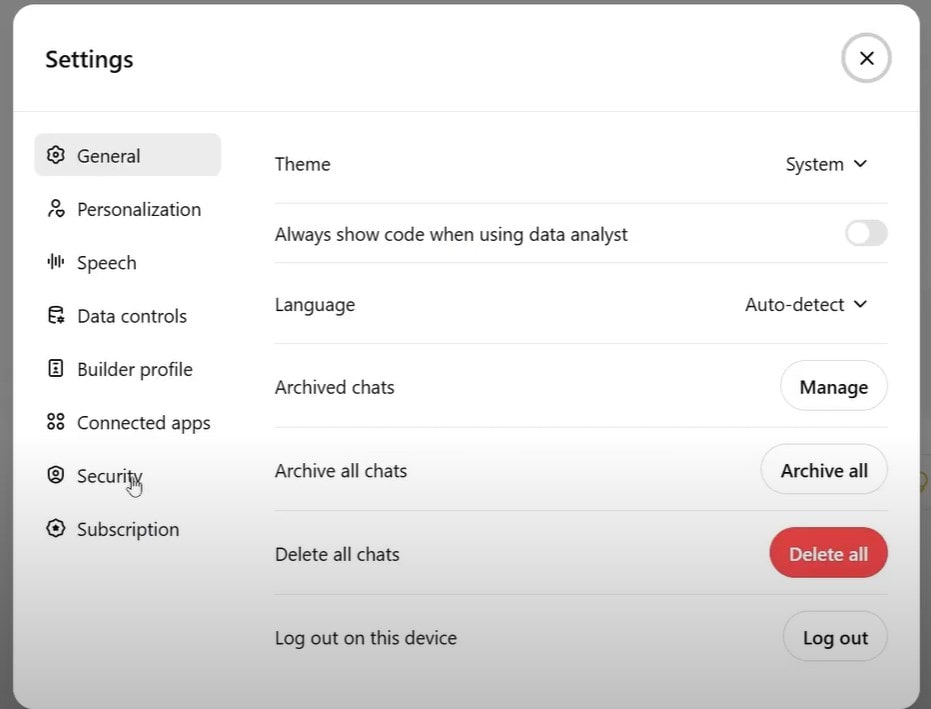Click the Archive all button
This screenshot has height=709, width=931.
pyautogui.click(x=824, y=470)
